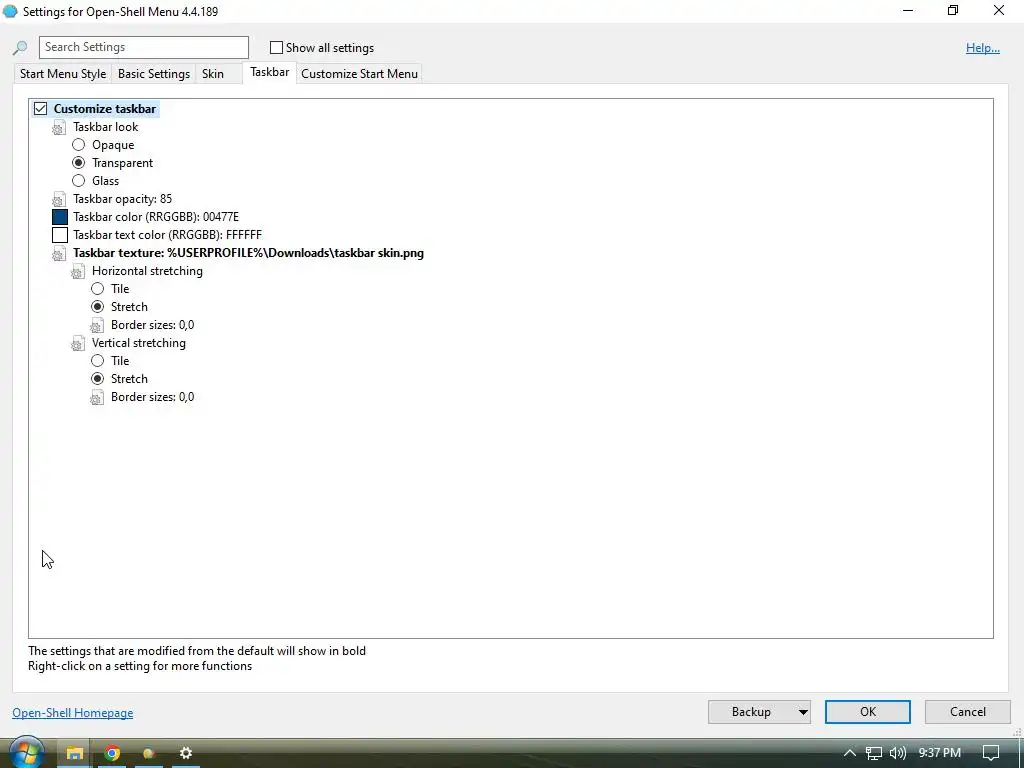Image resolution: width=1024 pixels, height=768 pixels.
Task: Launch Chrome from the taskbar
Action: click(112, 753)
